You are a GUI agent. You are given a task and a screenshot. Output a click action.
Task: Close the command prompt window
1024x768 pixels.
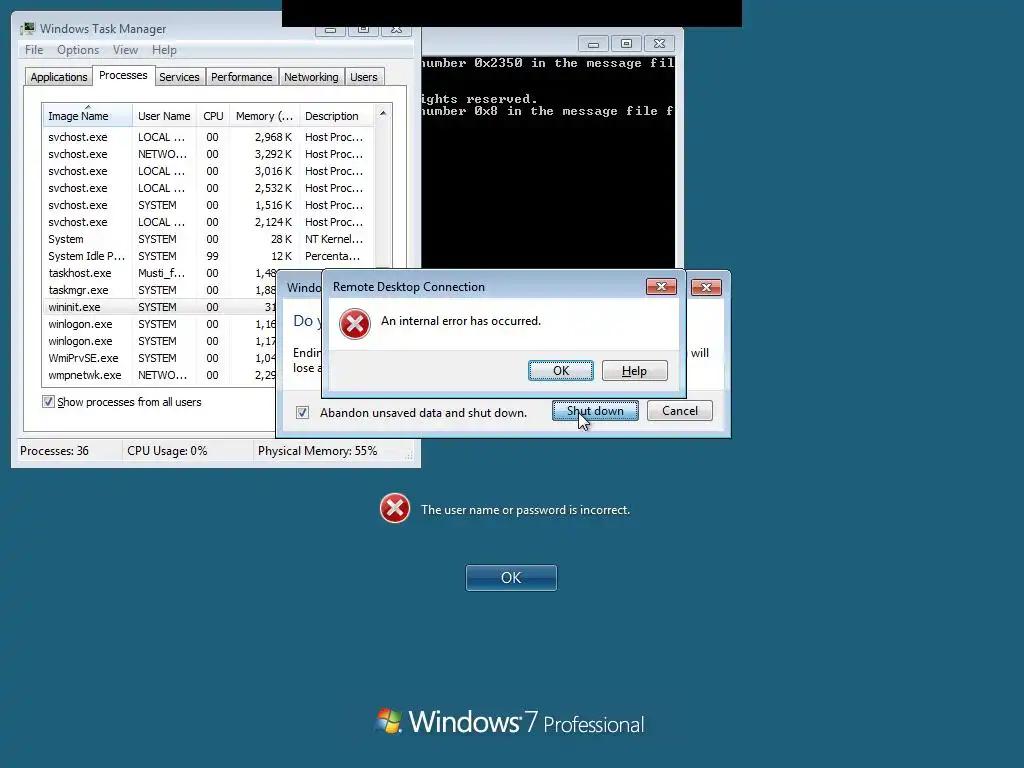tap(659, 44)
